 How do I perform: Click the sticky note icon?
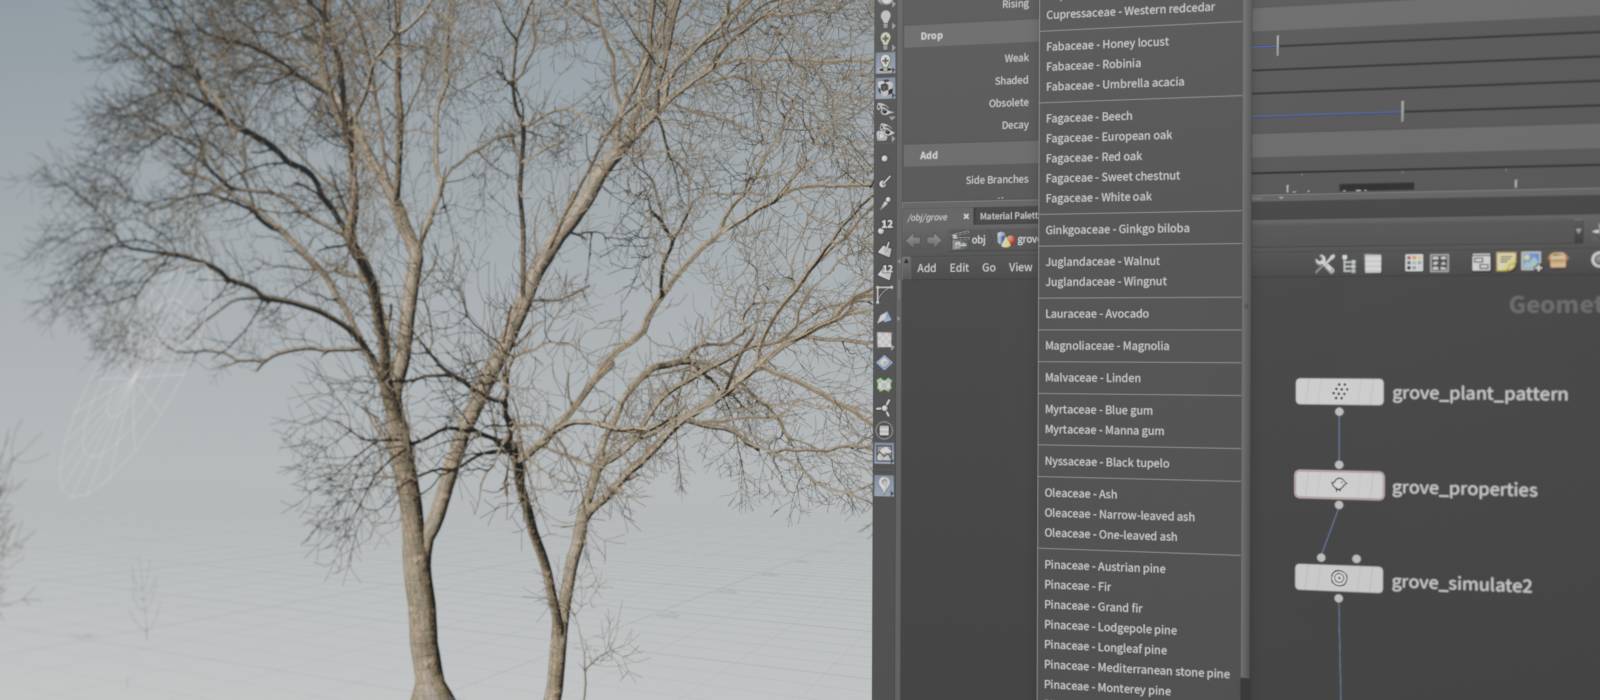click(1506, 262)
